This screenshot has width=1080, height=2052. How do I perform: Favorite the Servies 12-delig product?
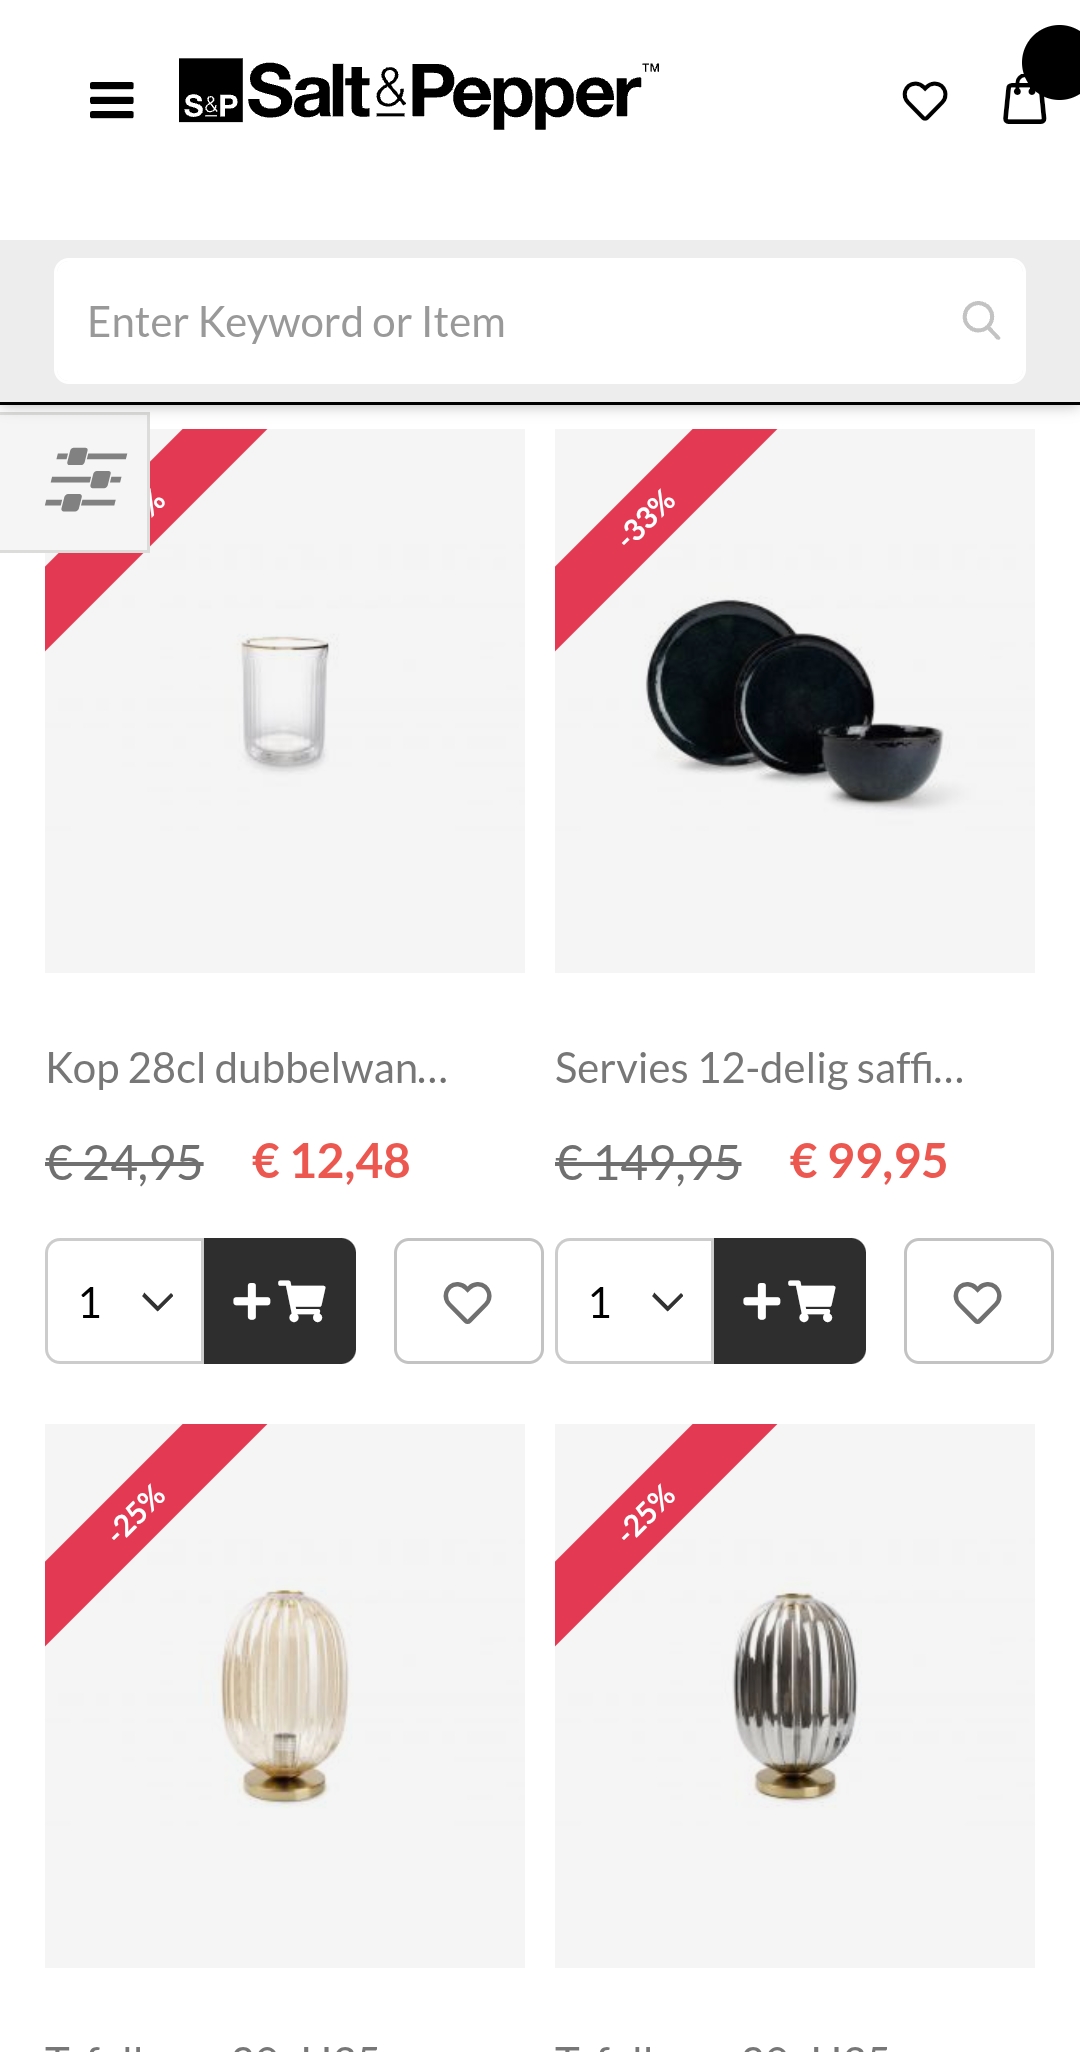point(978,1301)
